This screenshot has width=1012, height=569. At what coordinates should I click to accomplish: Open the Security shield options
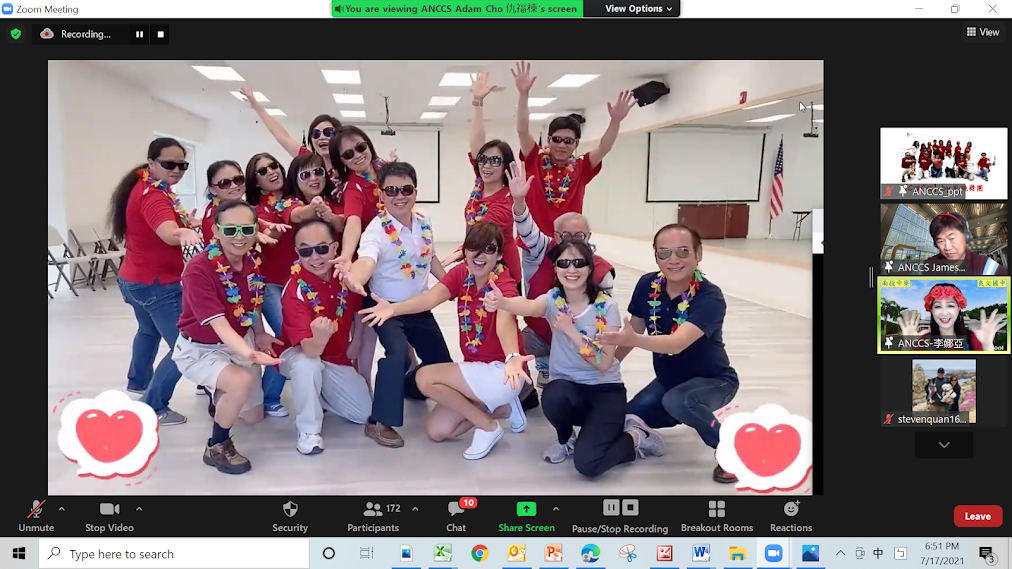coord(290,515)
